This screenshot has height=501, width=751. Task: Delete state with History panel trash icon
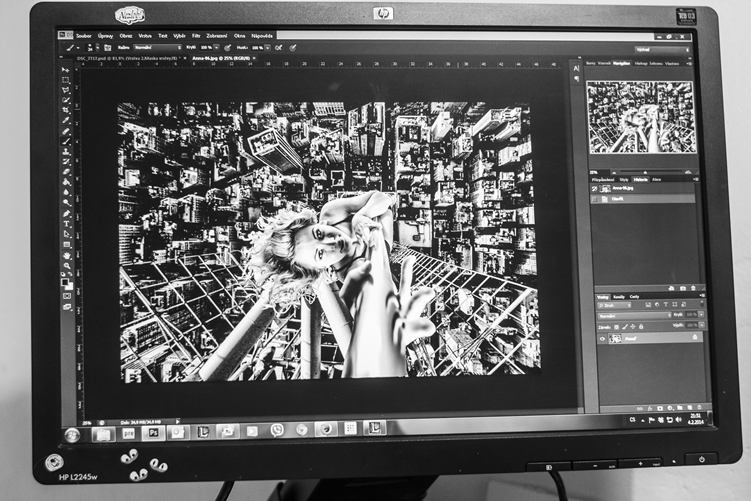point(694,288)
